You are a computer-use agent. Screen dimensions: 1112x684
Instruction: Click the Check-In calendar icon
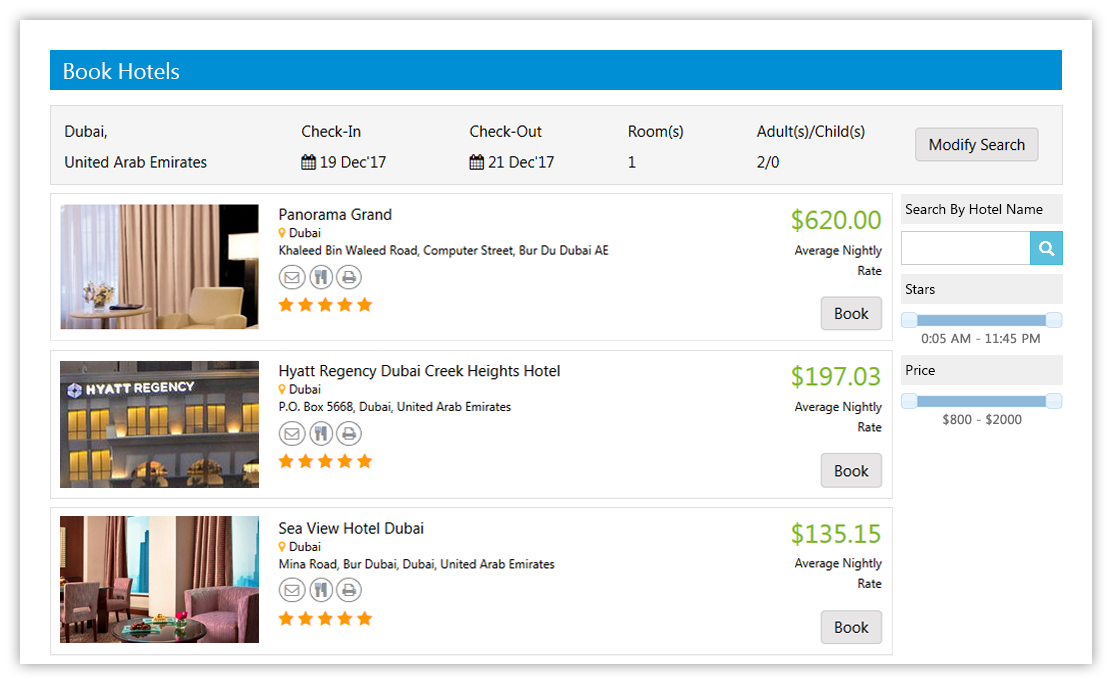pos(308,162)
